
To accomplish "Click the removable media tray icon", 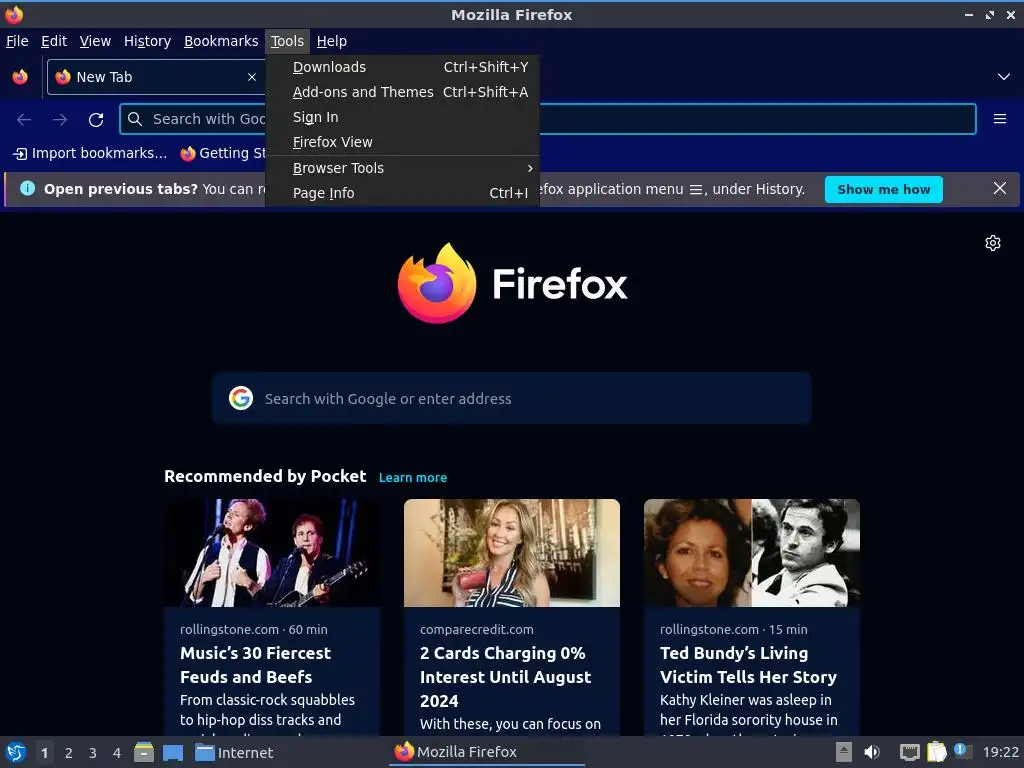I will [844, 752].
